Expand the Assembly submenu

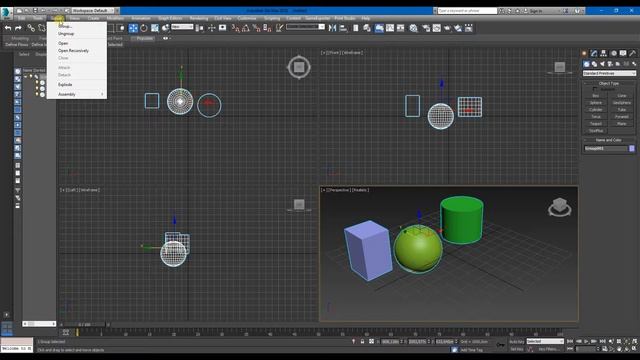coord(77,94)
